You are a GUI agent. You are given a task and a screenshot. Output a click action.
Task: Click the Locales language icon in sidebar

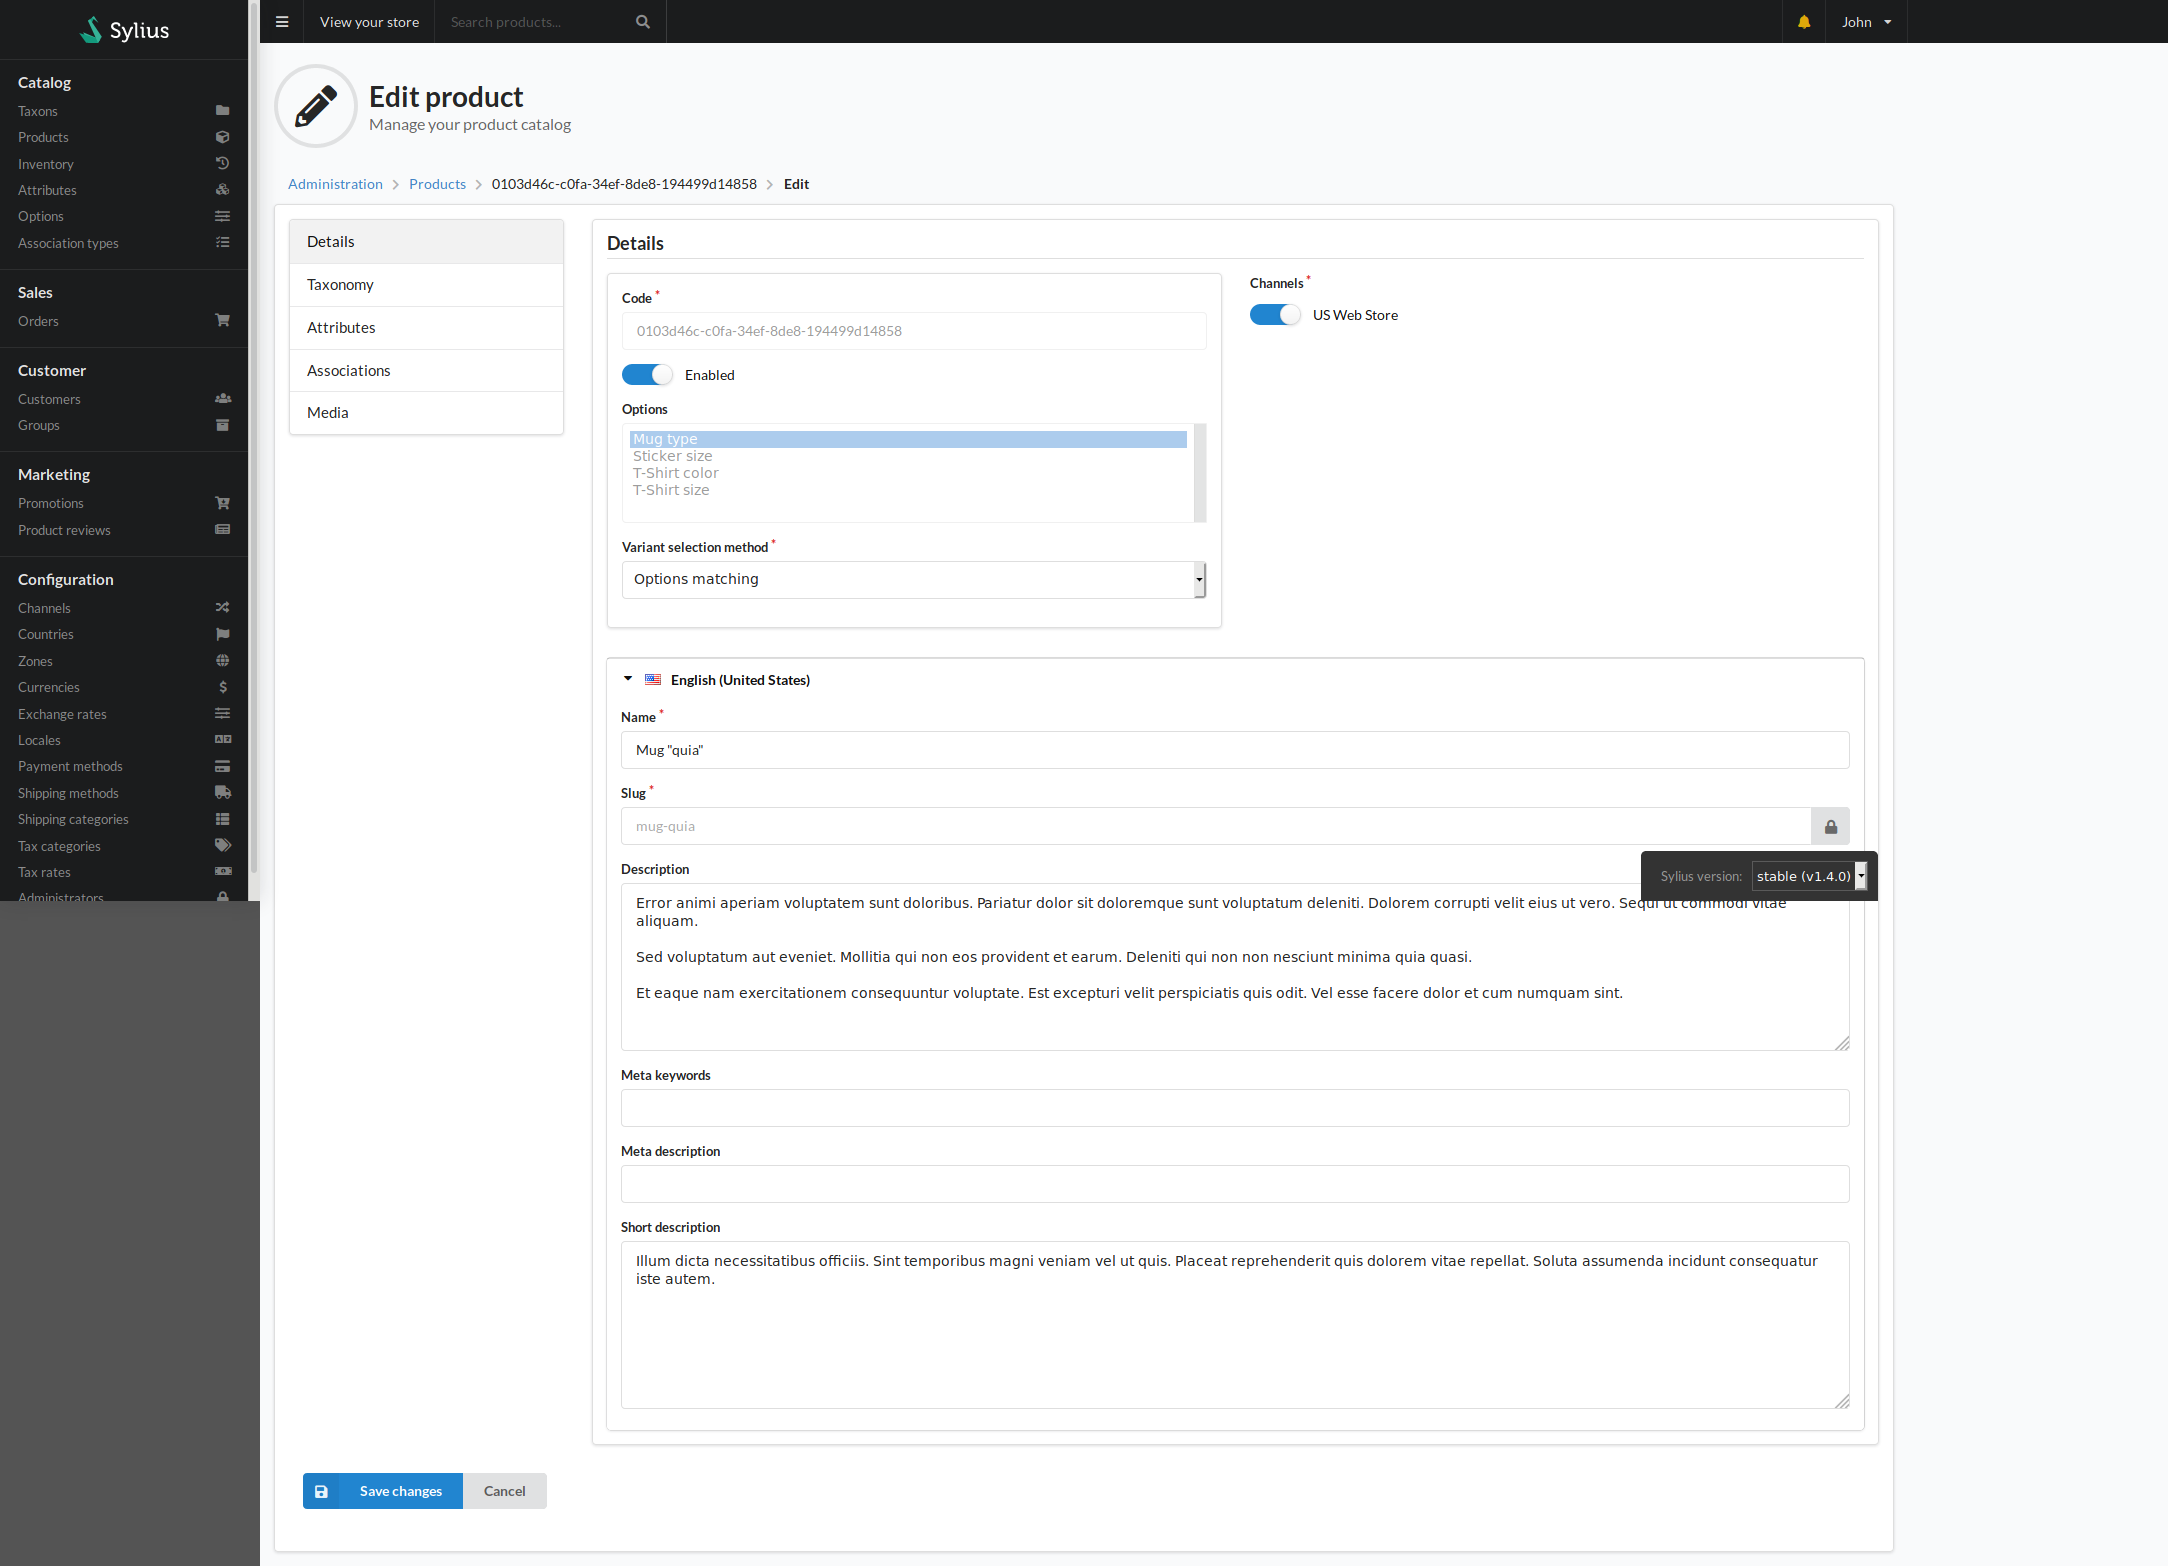pyautogui.click(x=222, y=740)
